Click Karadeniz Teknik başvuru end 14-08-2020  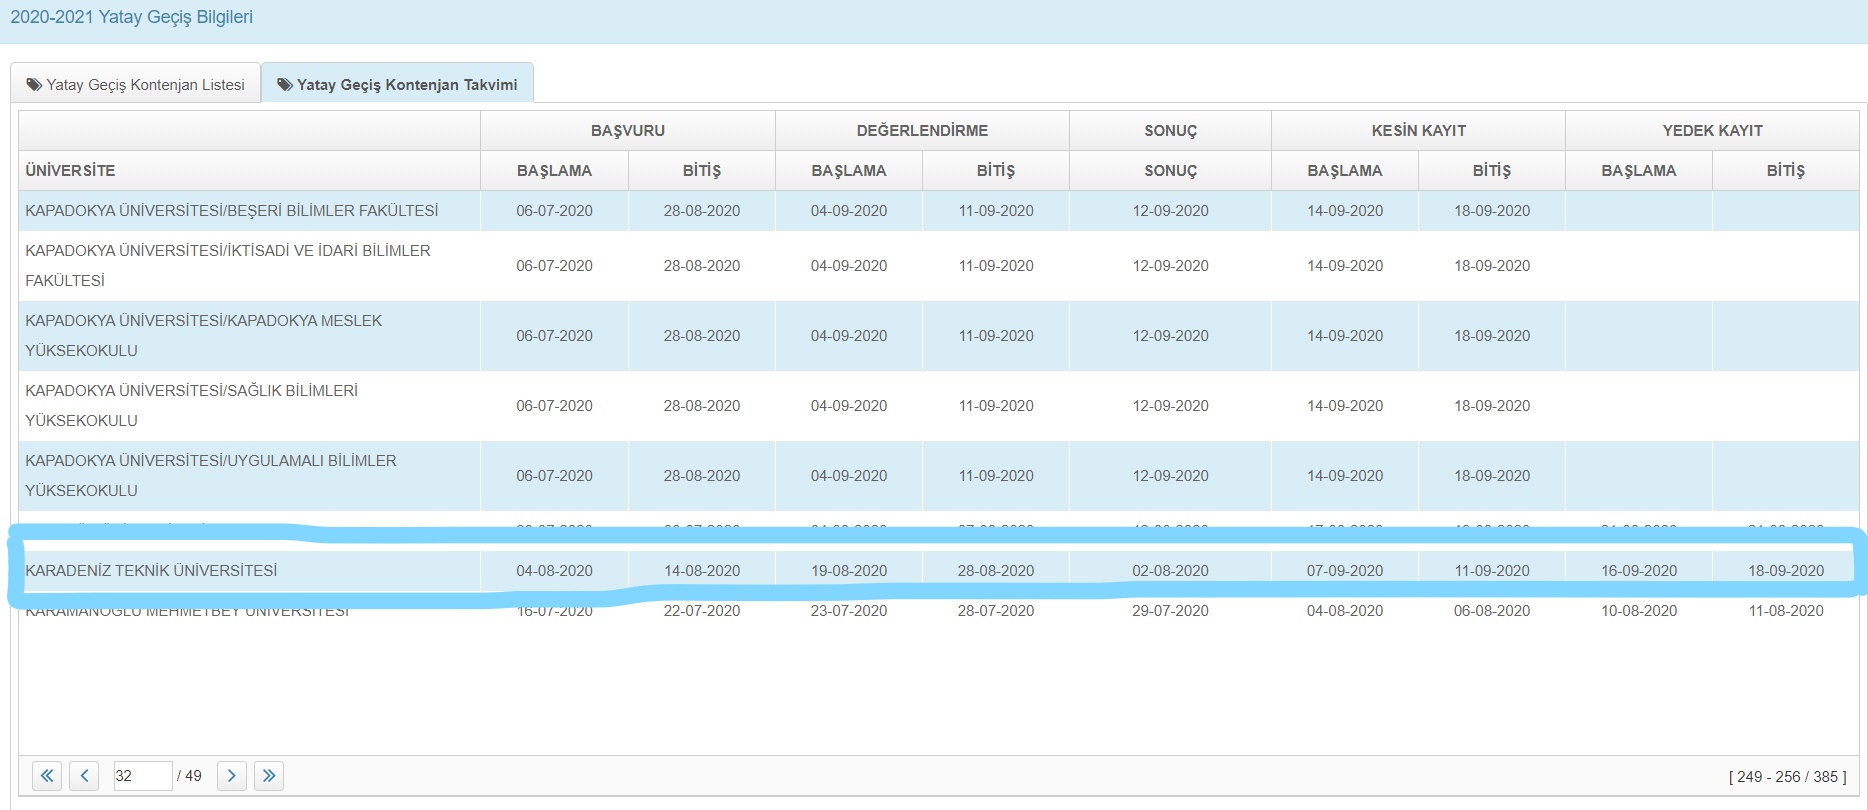(702, 571)
